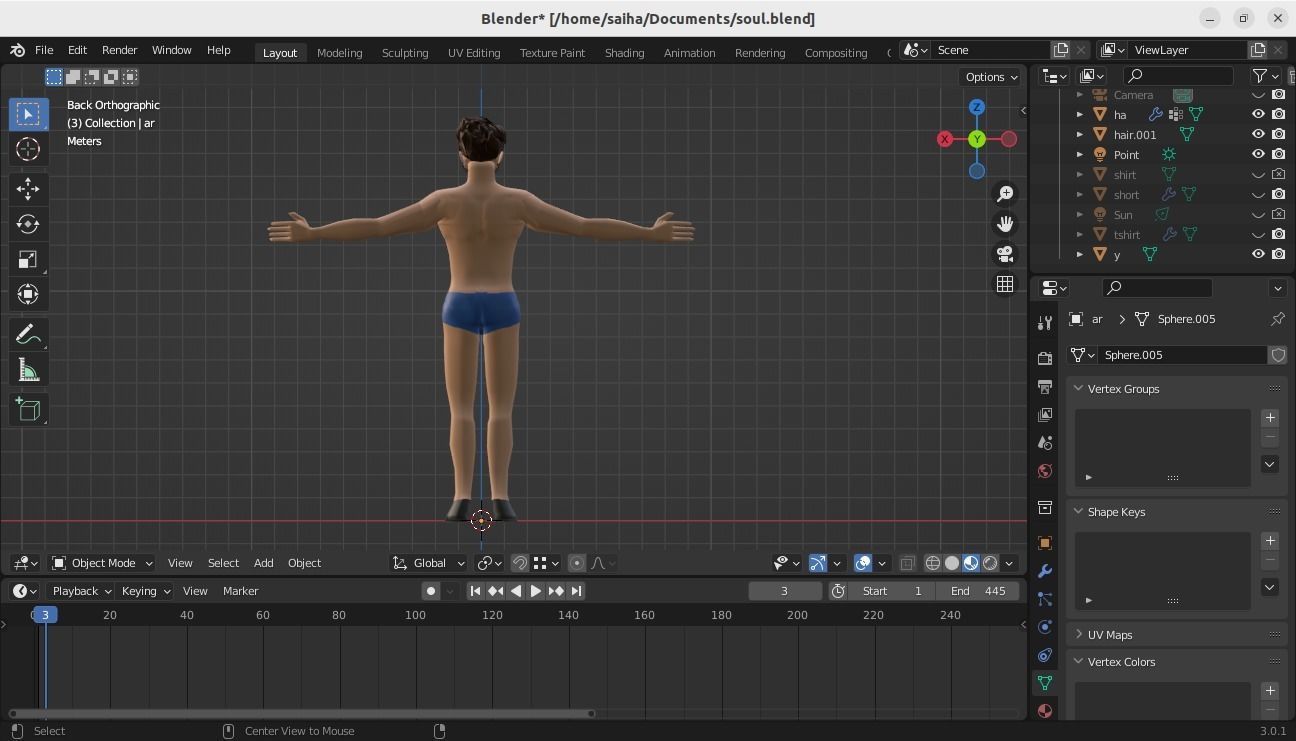Viewport: 1296px width, 741px height.
Task: Open the Scene properties tab
Action: [1045, 442]
